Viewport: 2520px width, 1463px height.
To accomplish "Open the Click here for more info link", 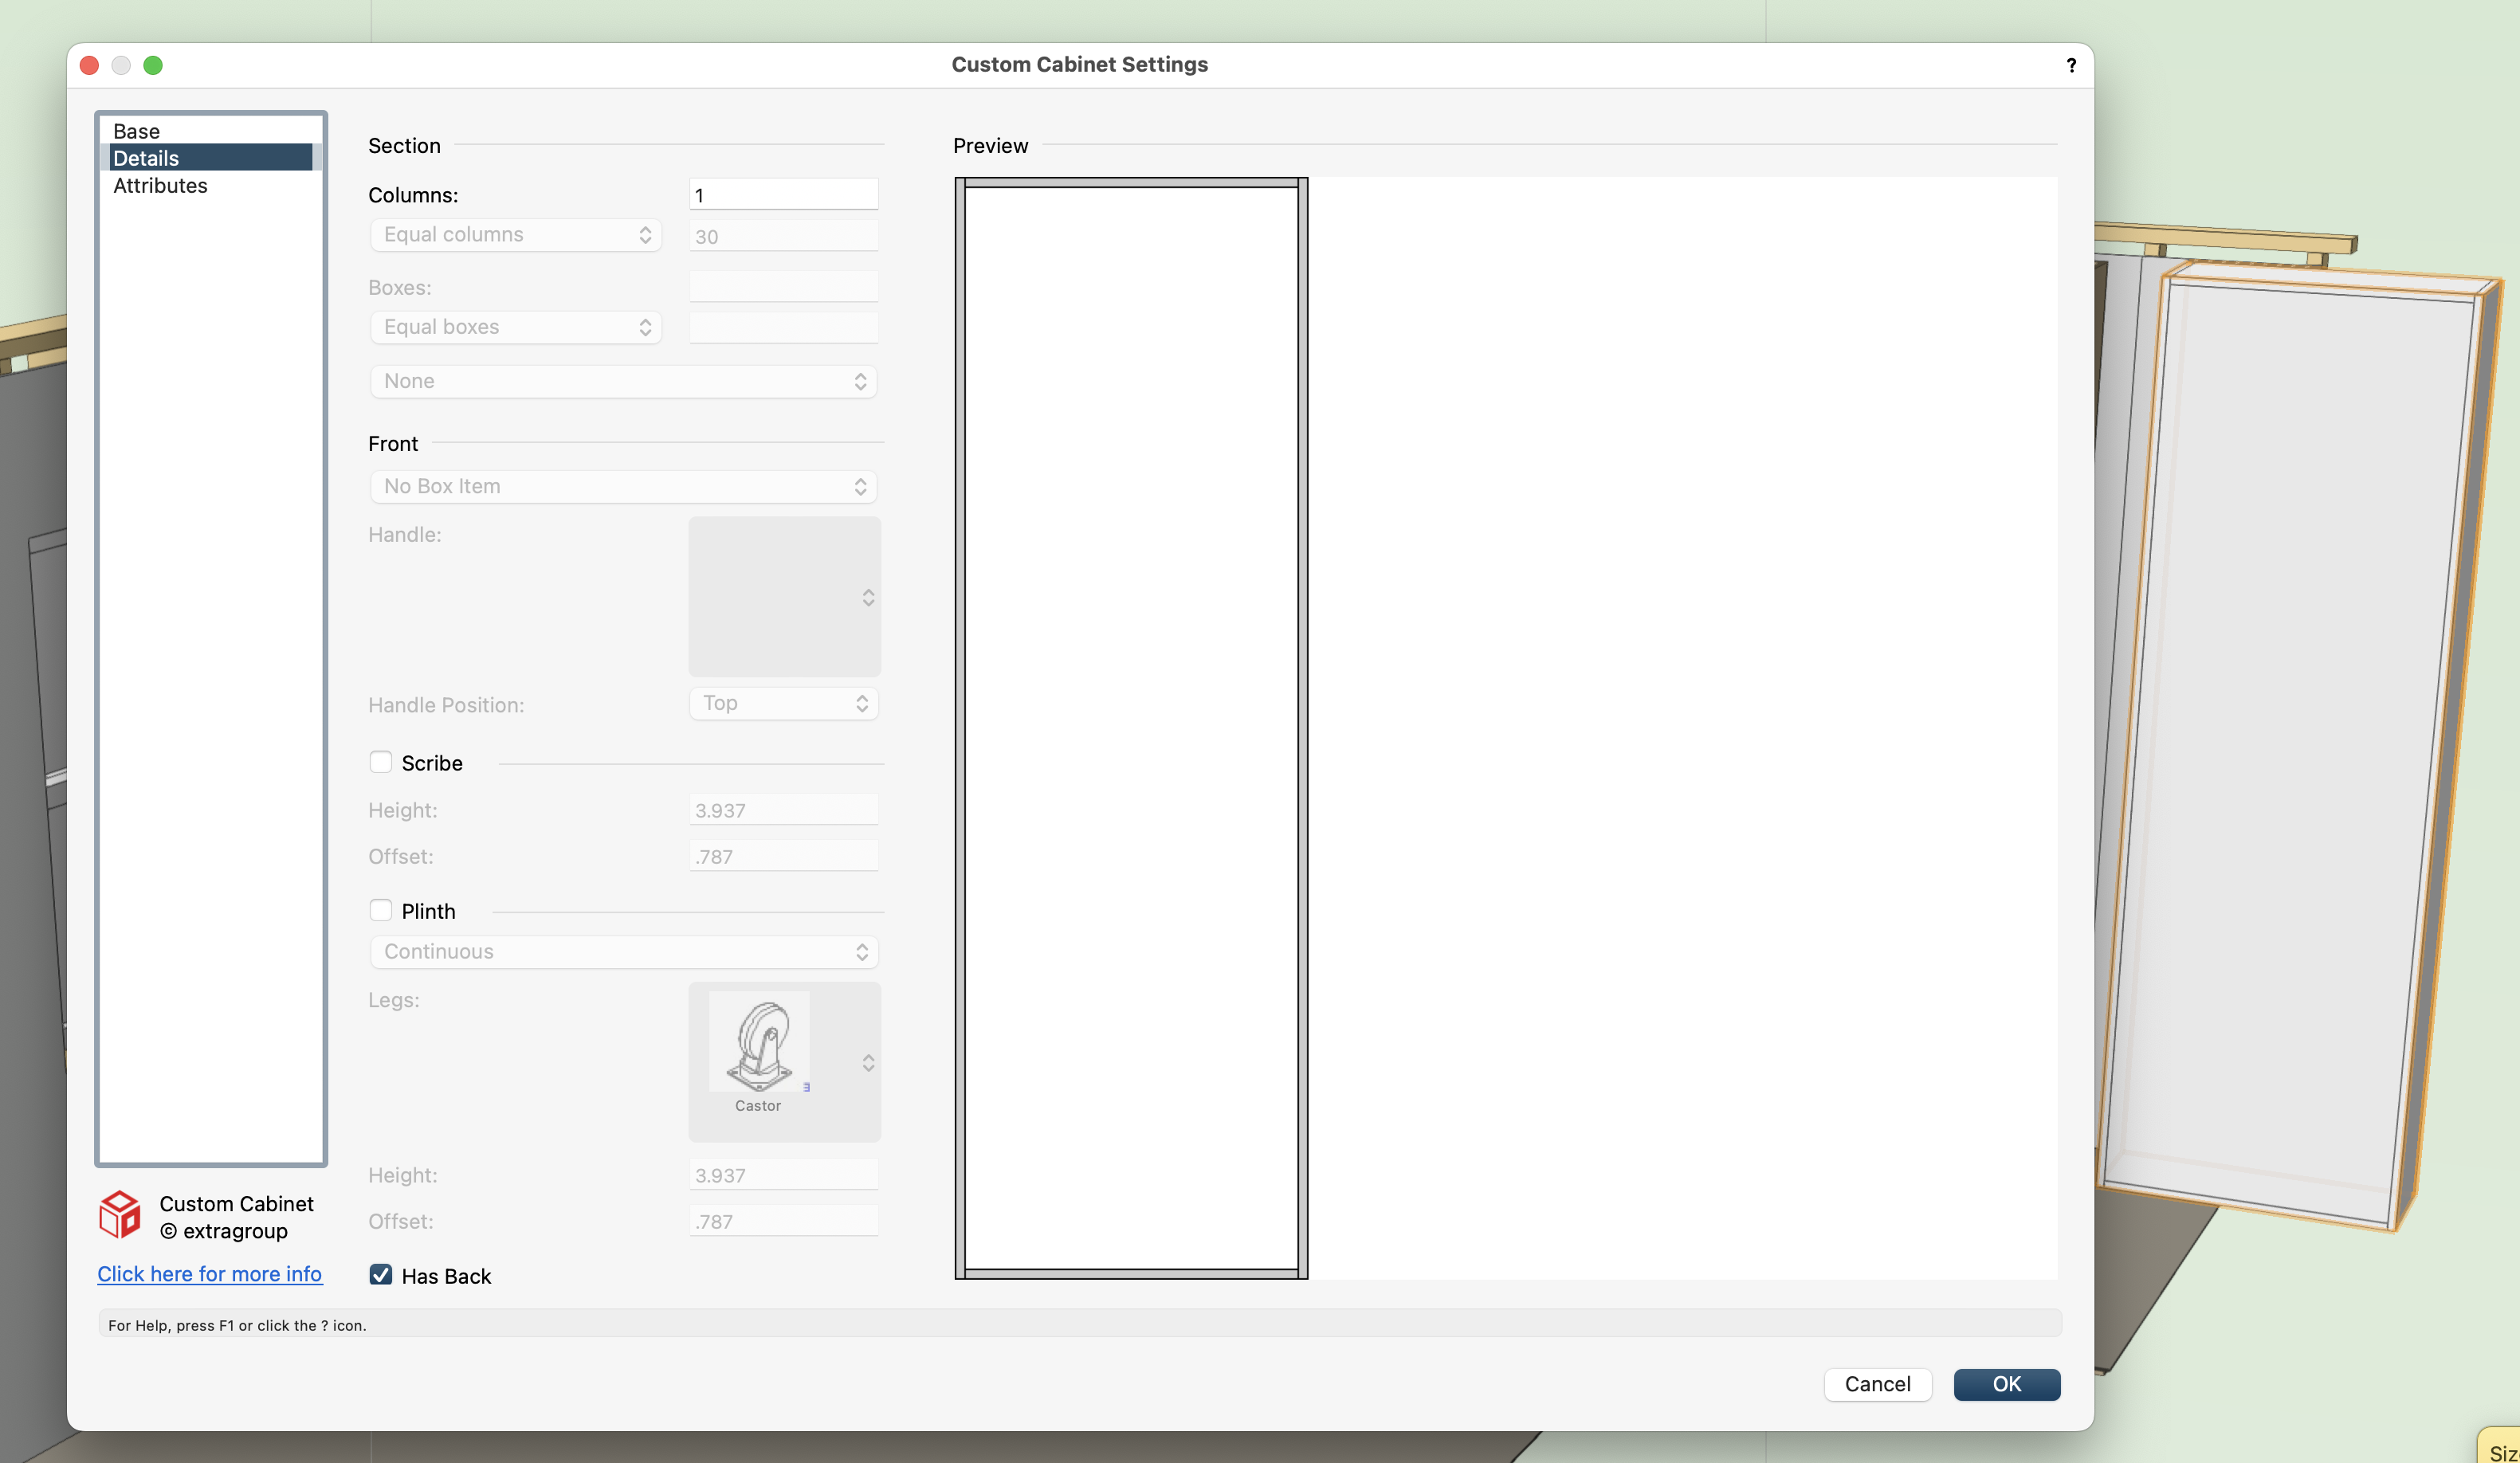I will (x=210, y=1273).
